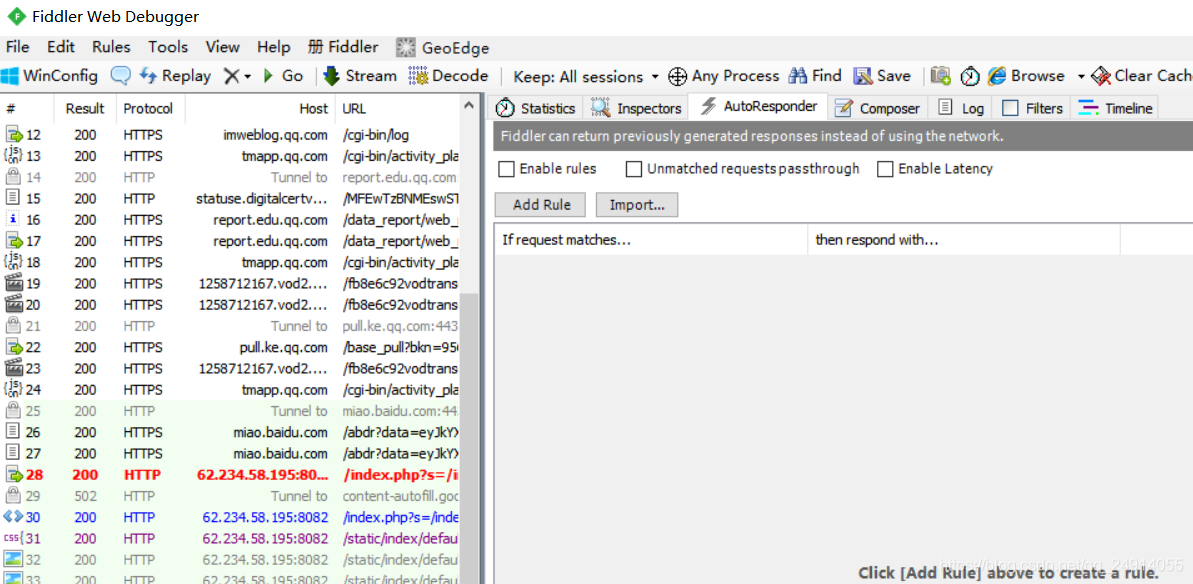
Task: Click the Fiddler title bar logo
Action: click(15, 16)
